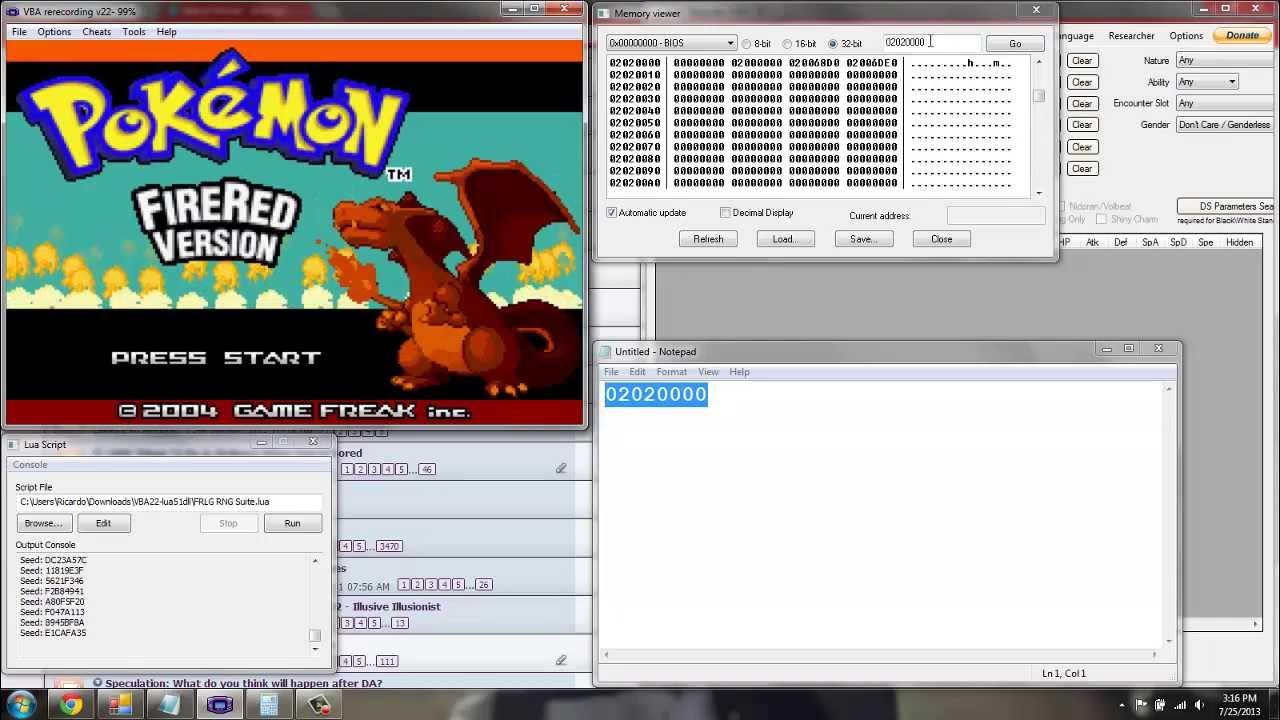Toggle the Shiny Charm checkbox

(x=1101, y=219)
